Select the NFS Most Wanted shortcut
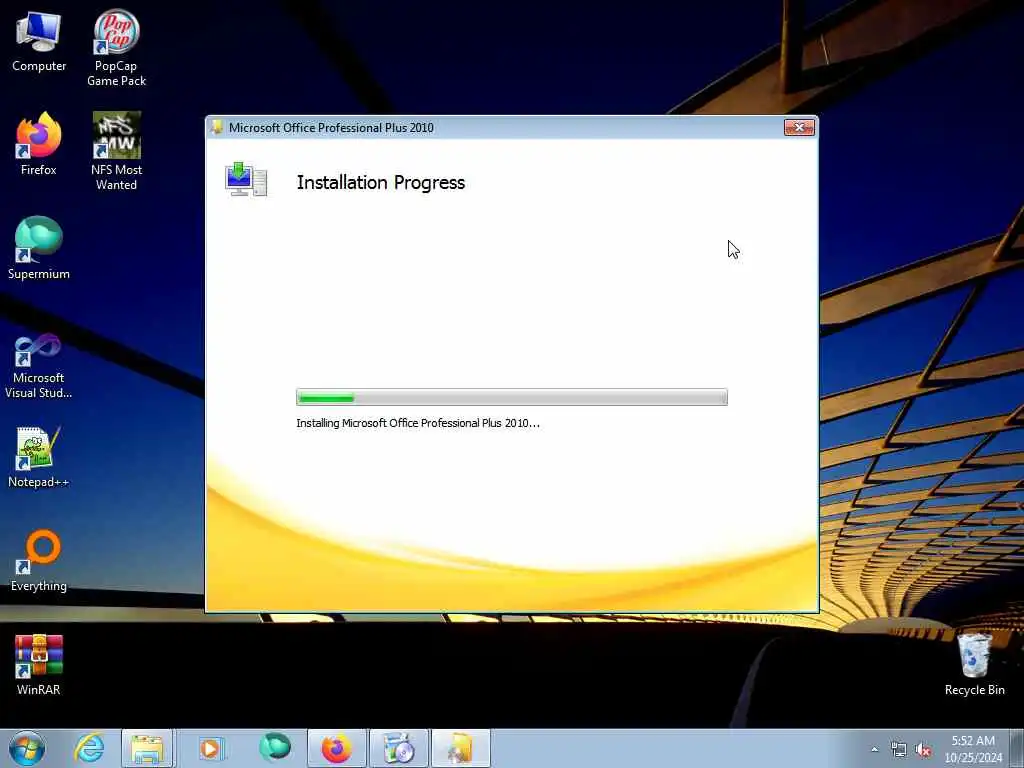Image resolution: width=1024 pixels, height=768 pixels. pyautogui.click(x=116, y=151)
